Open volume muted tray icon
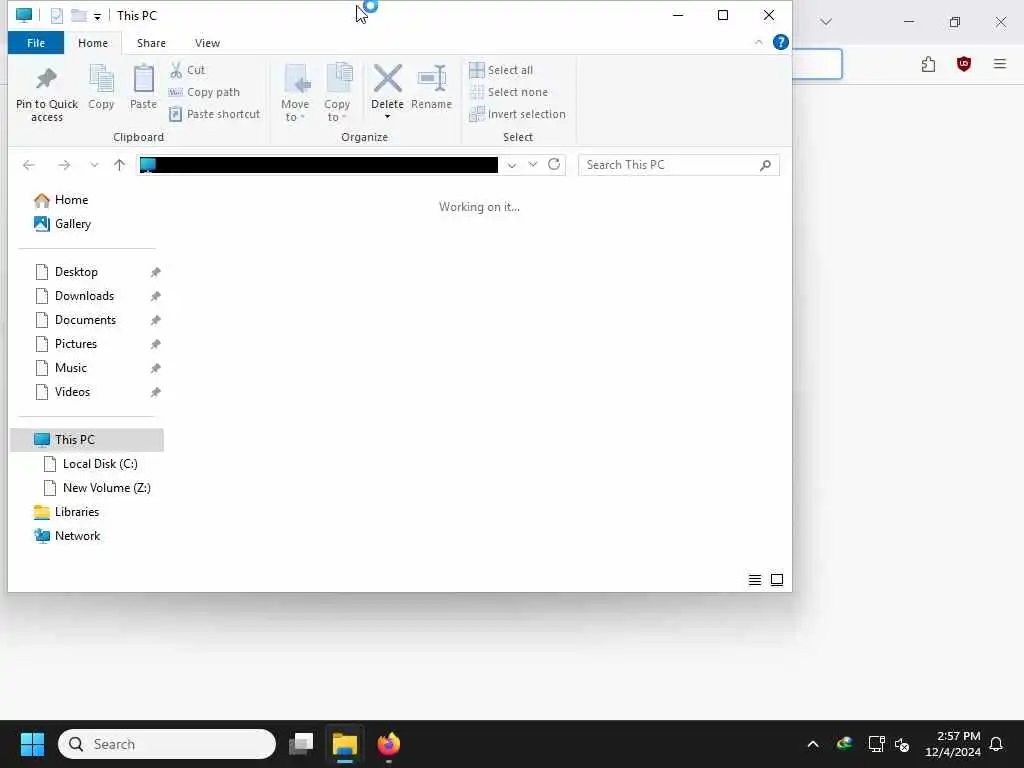 (902, 744)
